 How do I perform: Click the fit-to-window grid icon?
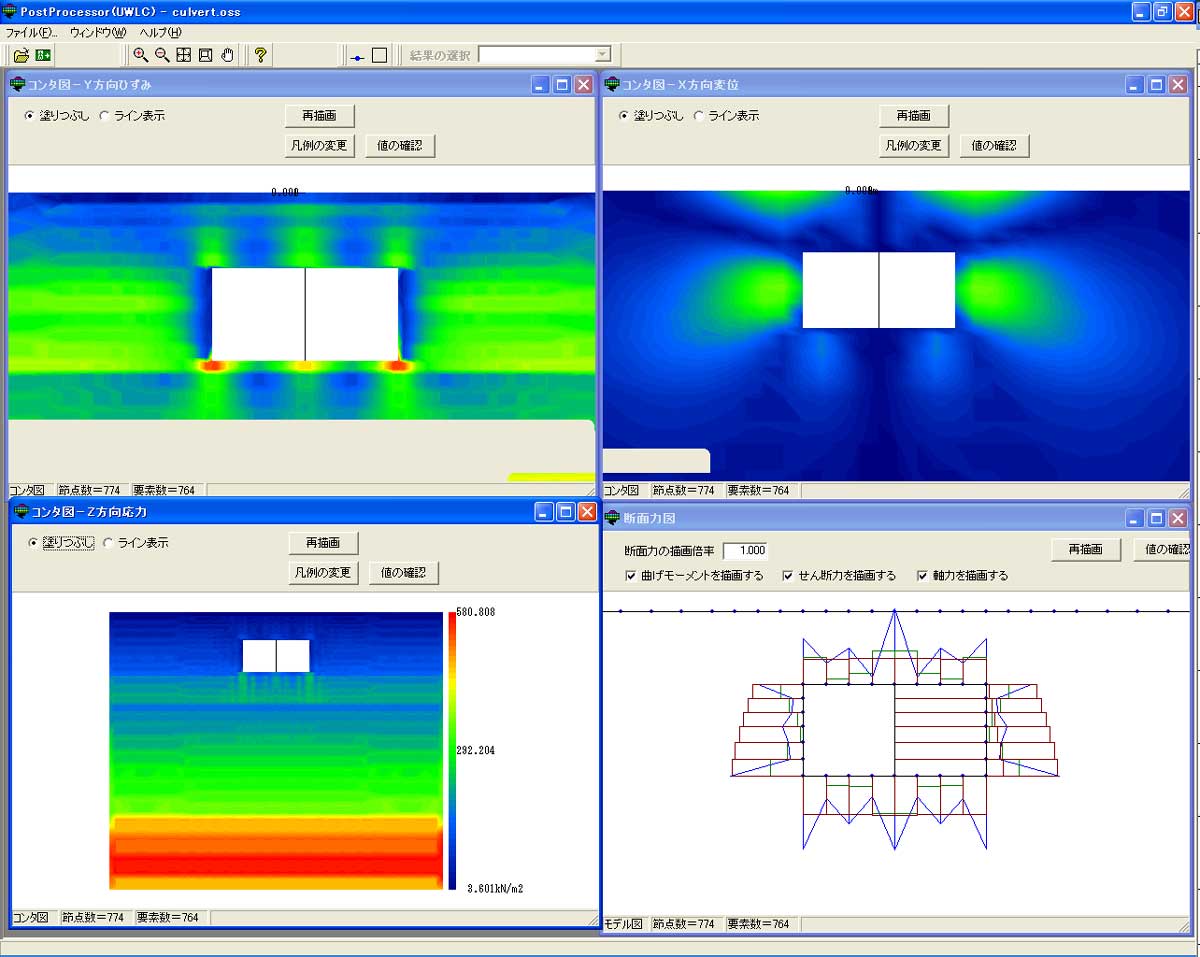(184, 55)
